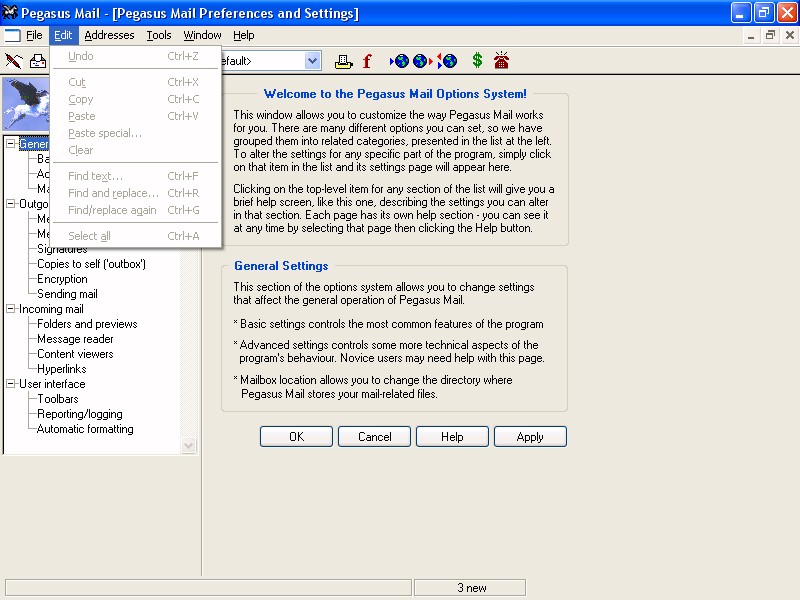The height and width of the screenshot is (600, 800).
Task: Close the inner Preferences document window
Action: pyautogui.click(x=790, y=35)
